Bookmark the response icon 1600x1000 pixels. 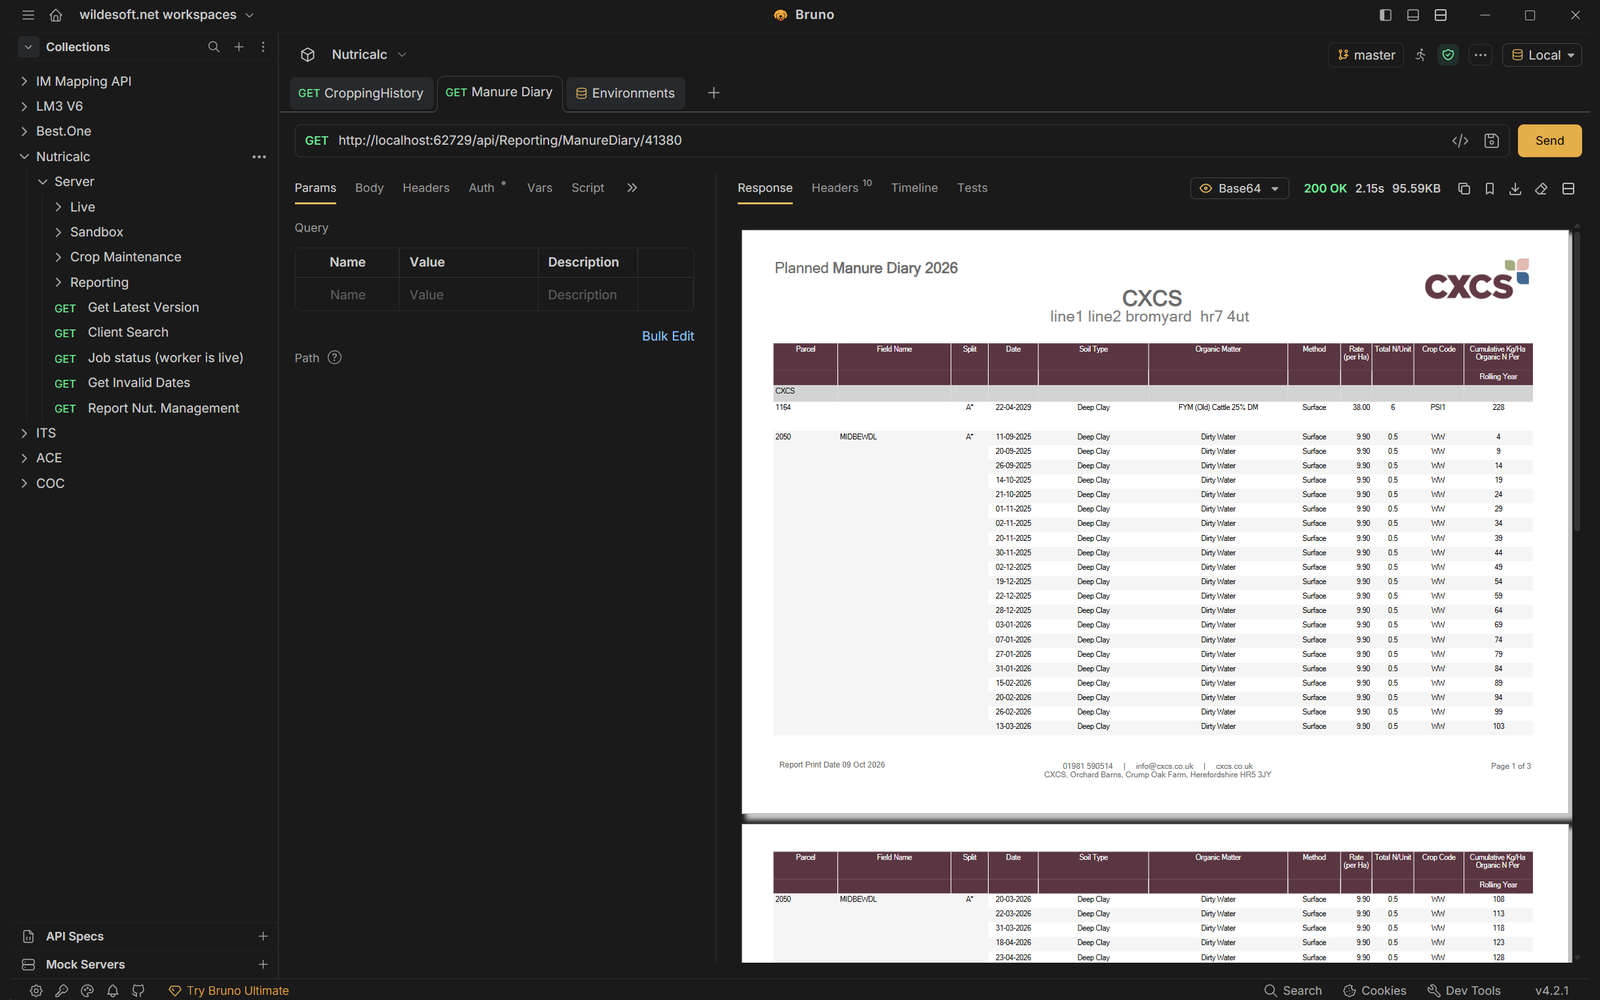[1489, 188]
